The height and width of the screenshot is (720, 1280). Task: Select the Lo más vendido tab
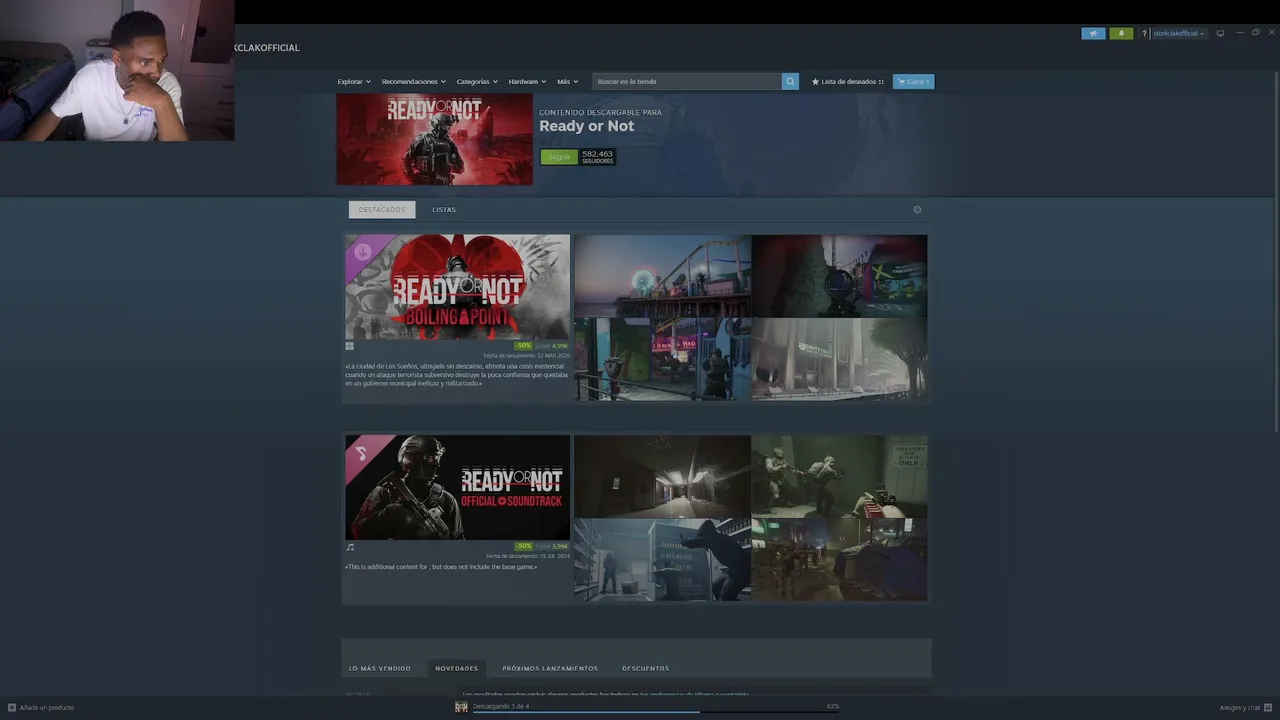coord(380,668)
